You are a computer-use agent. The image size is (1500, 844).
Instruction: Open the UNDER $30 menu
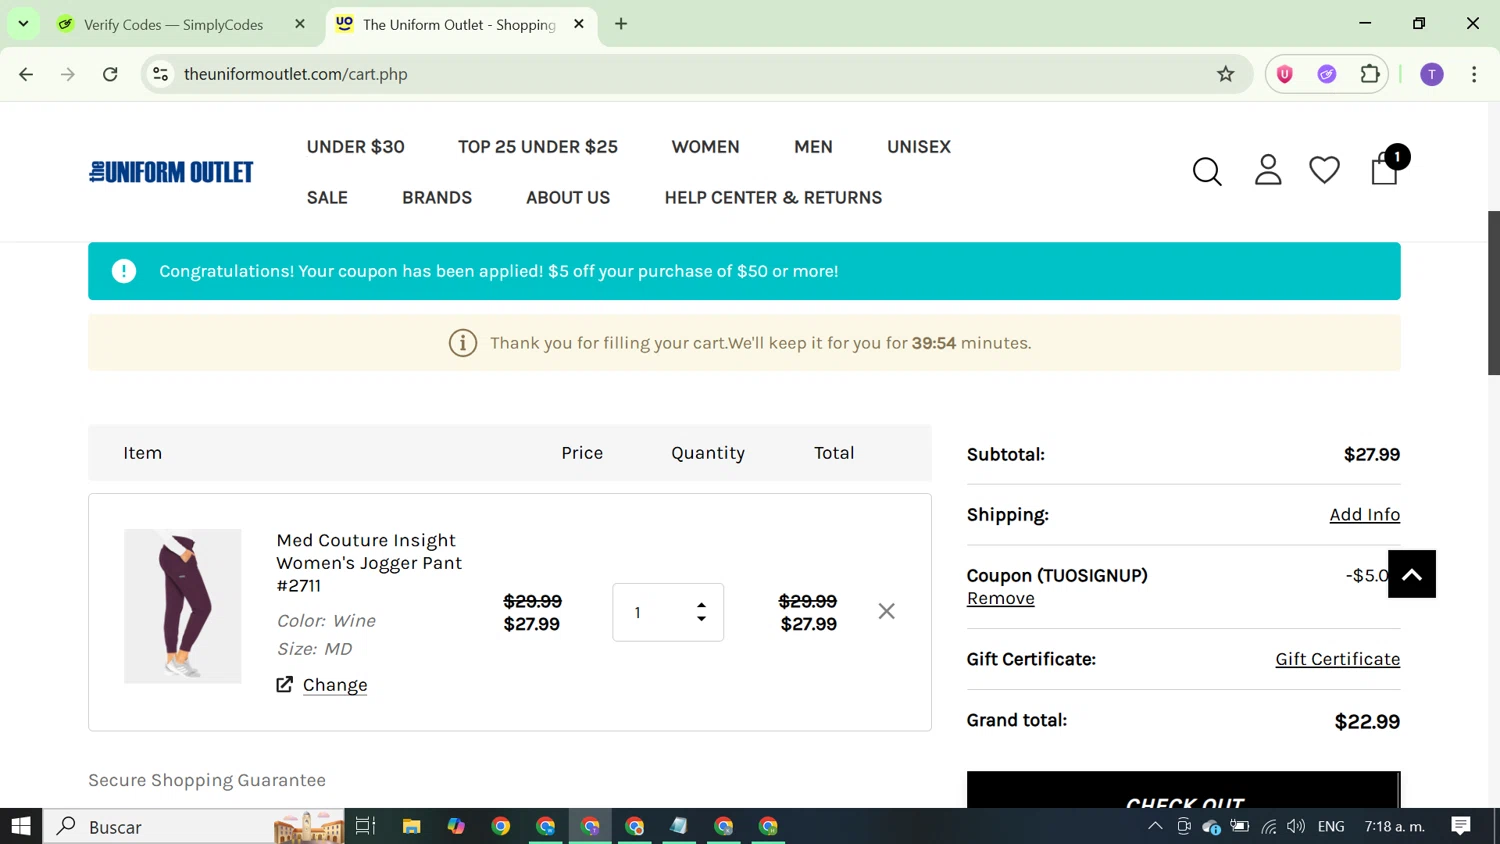356,147
